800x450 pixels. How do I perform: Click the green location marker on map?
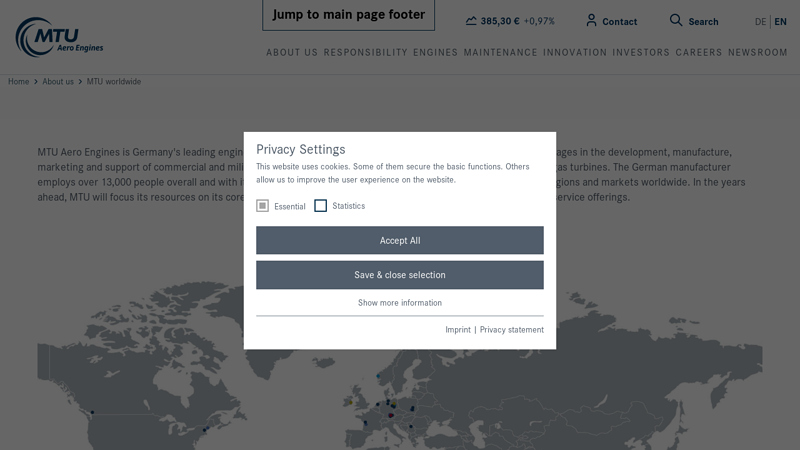click(393, 405)
